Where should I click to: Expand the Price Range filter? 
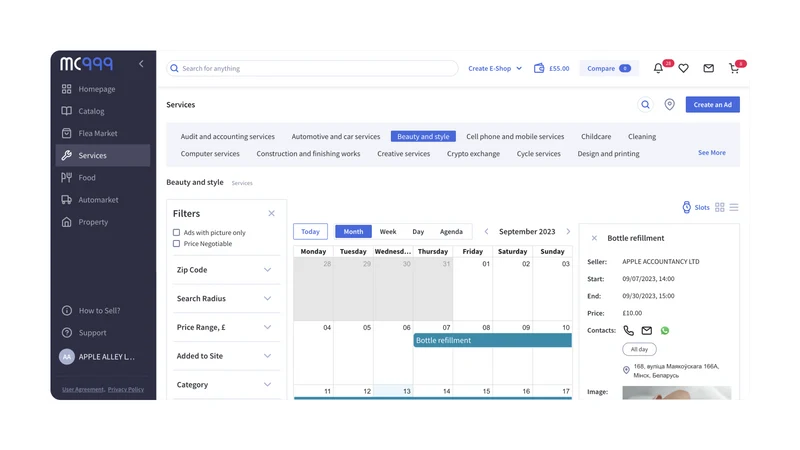pyautogui.click(x=224, y=327)
